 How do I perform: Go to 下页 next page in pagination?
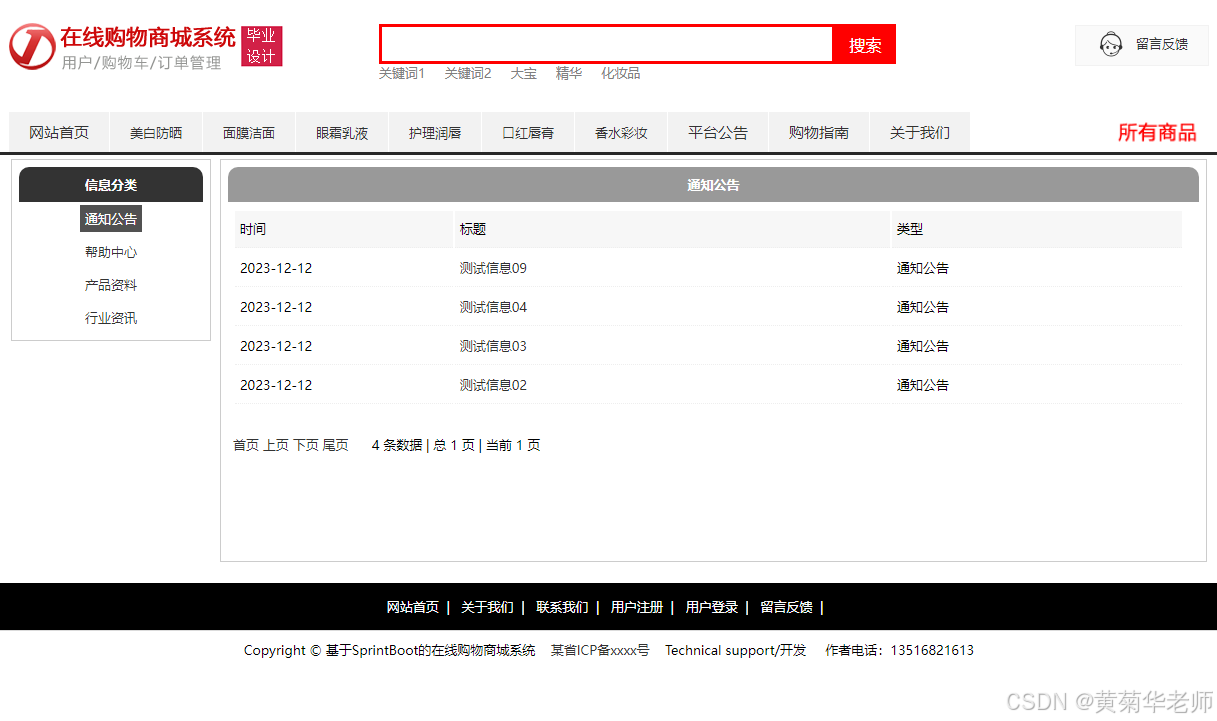(306, 445)
